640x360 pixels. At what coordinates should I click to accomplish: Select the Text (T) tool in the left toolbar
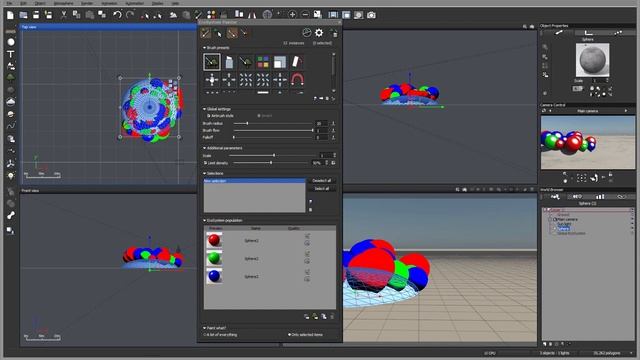click(x=11, y=54)
